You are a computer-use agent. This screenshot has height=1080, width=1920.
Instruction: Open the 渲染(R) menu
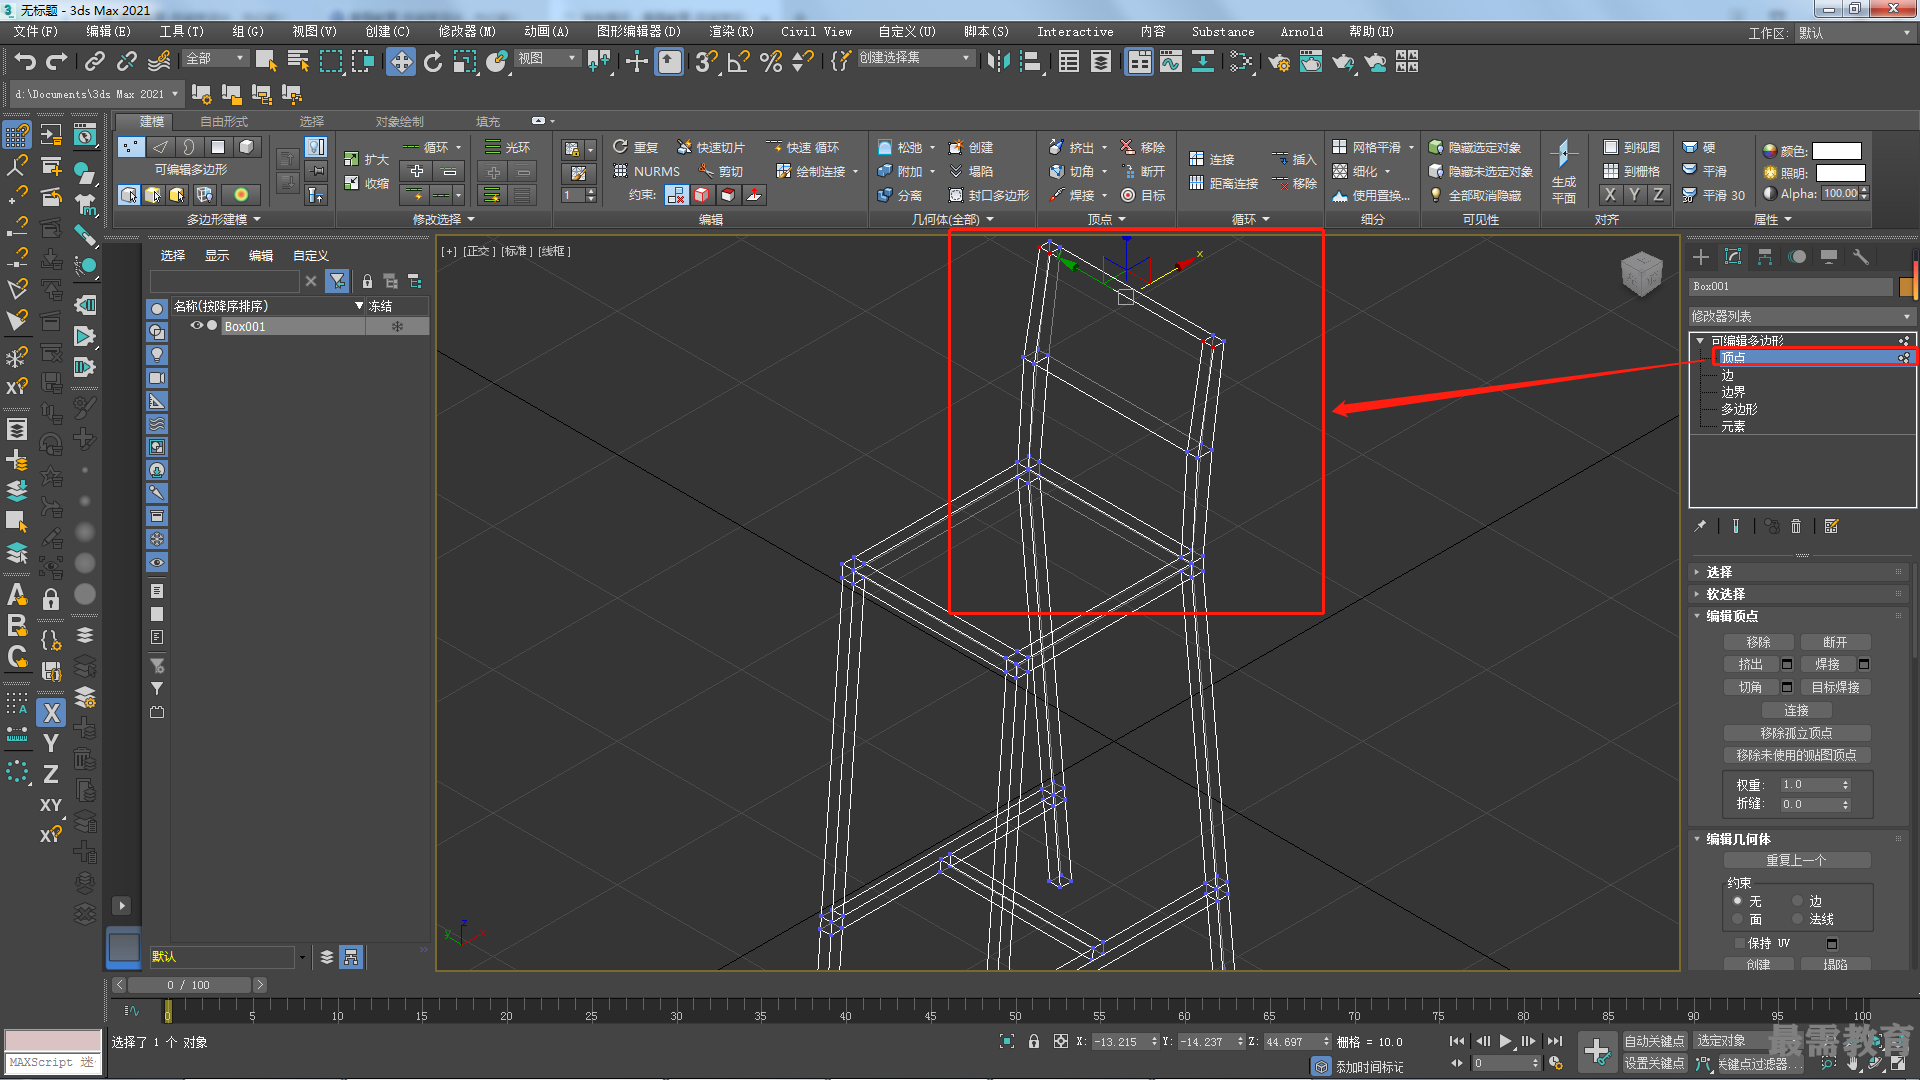coord(731,32)
